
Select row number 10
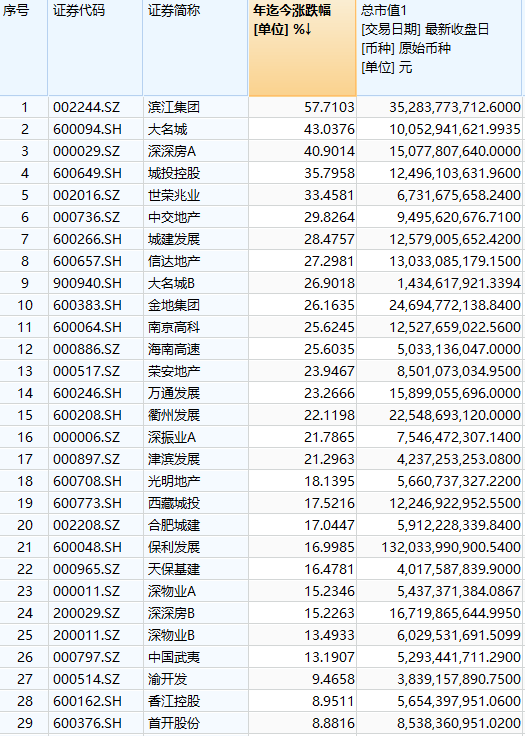tap(23, 305)
